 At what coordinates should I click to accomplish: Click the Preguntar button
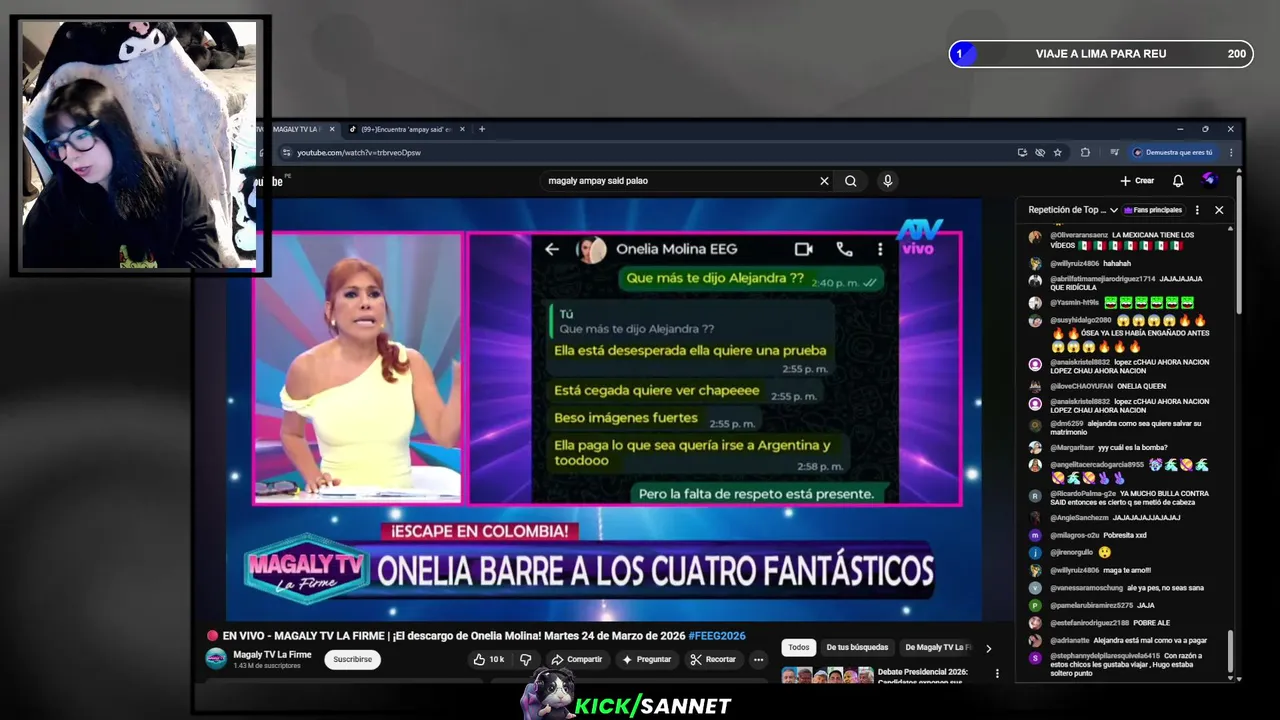coord(646,660)
